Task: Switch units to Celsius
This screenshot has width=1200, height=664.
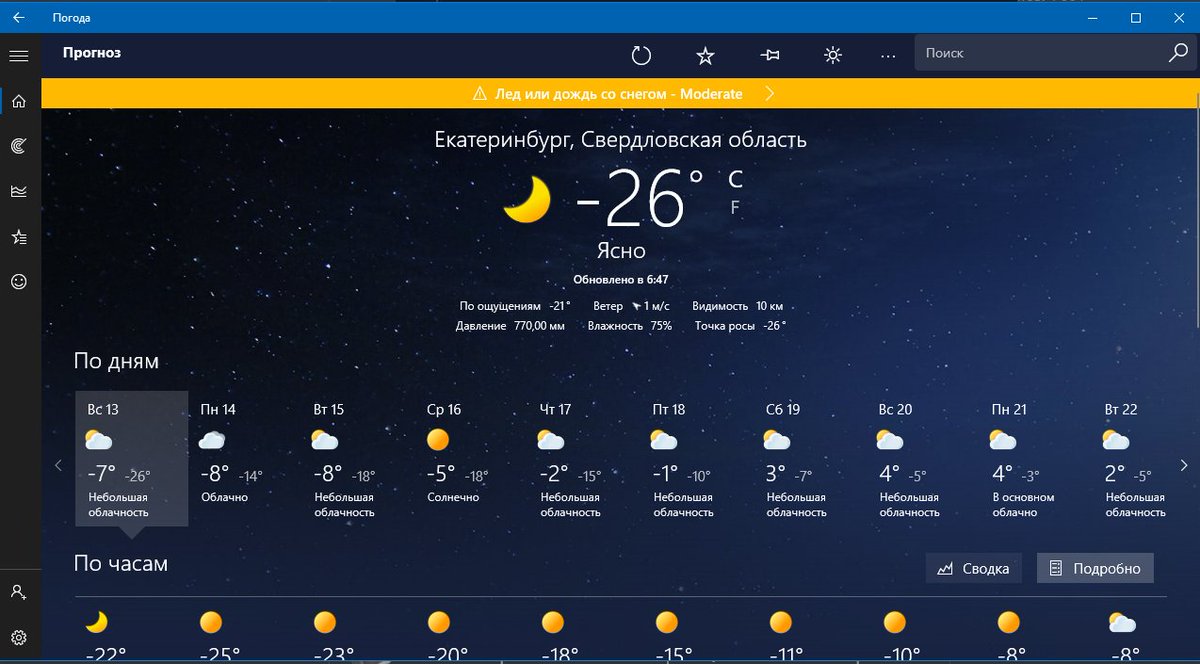Action: pos(735,179)
